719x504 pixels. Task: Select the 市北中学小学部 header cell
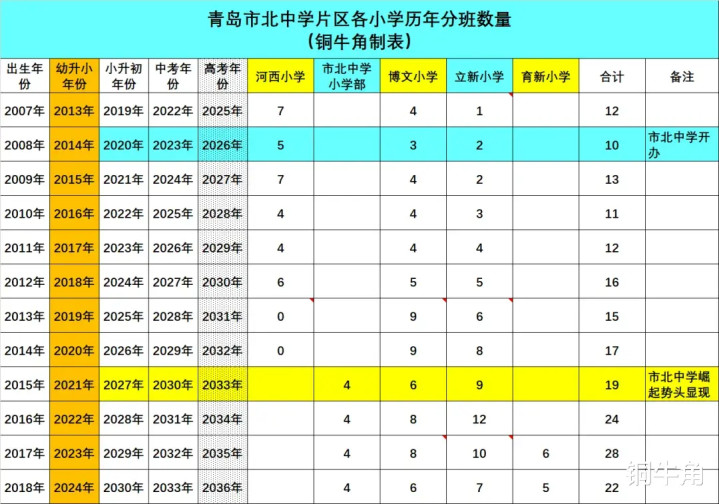347,76
